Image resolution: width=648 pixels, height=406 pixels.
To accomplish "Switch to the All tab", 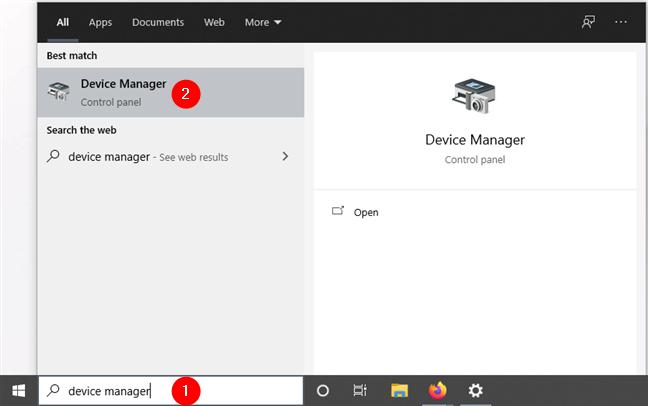I will coord(63,22).
